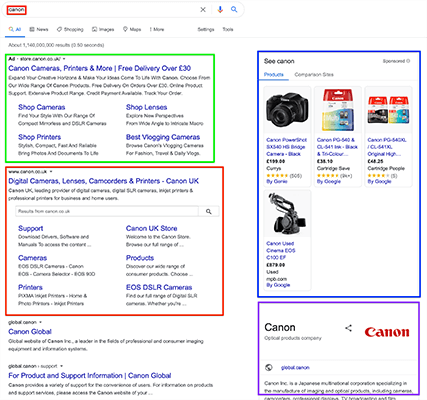Click the £879.00 price text
This screenshot has width=427, height=400.
[275, 265]
